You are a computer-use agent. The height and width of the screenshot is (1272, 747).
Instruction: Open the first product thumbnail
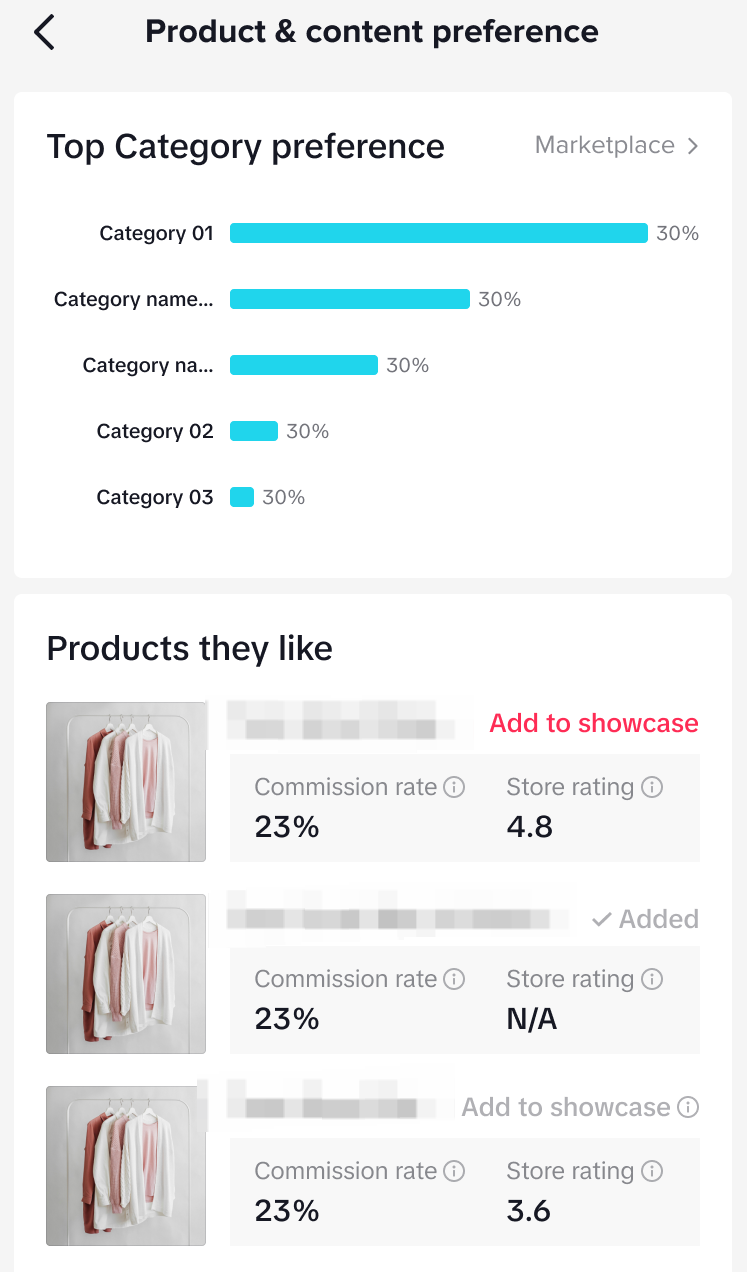point(126,781)
